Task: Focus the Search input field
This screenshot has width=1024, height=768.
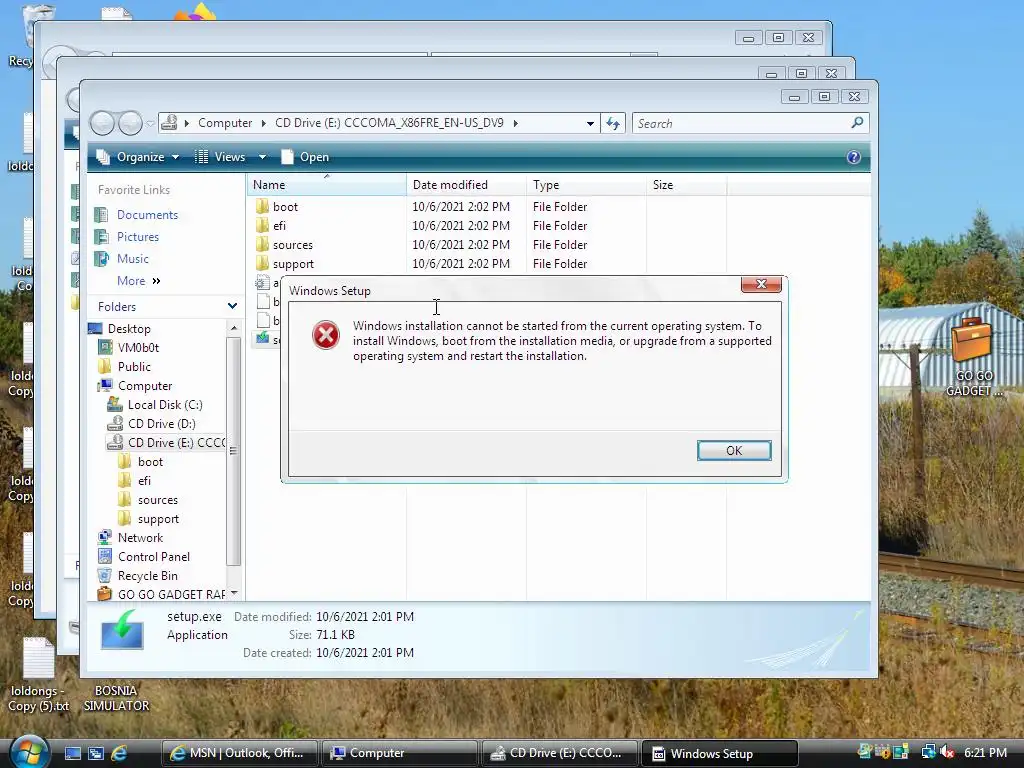Action: click(741, 123)
